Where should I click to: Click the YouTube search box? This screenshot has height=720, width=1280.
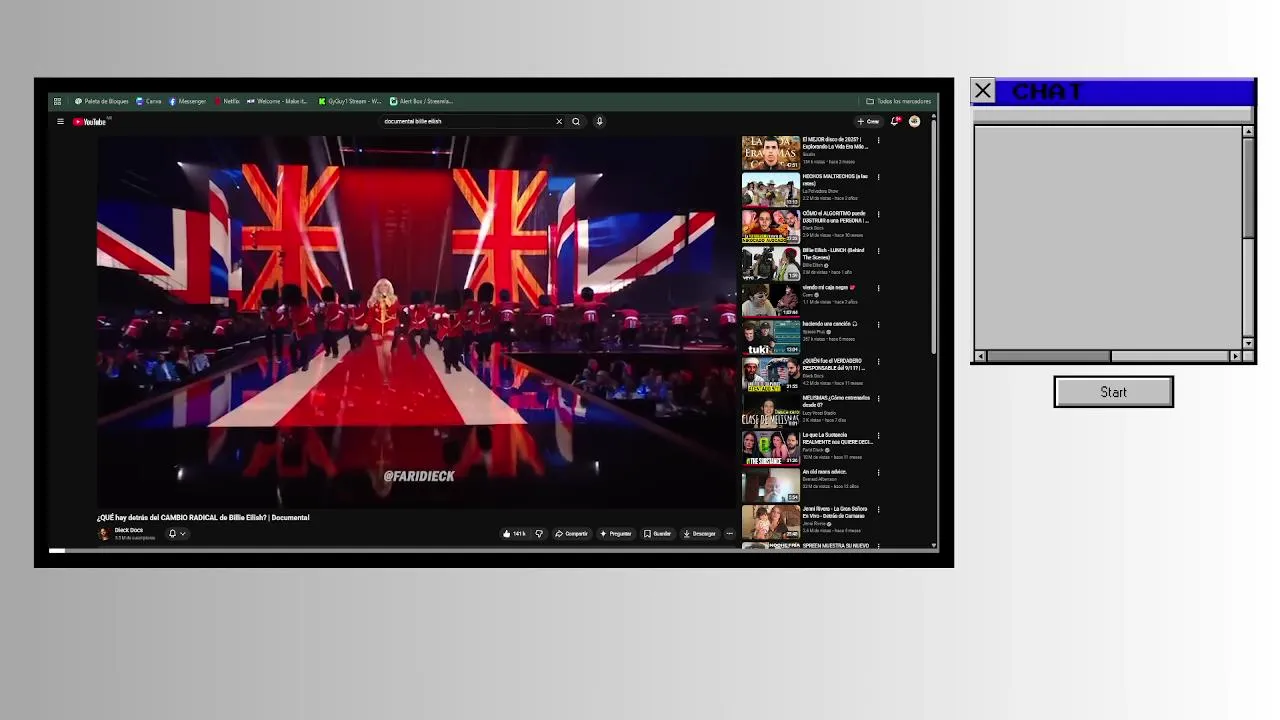466,122
